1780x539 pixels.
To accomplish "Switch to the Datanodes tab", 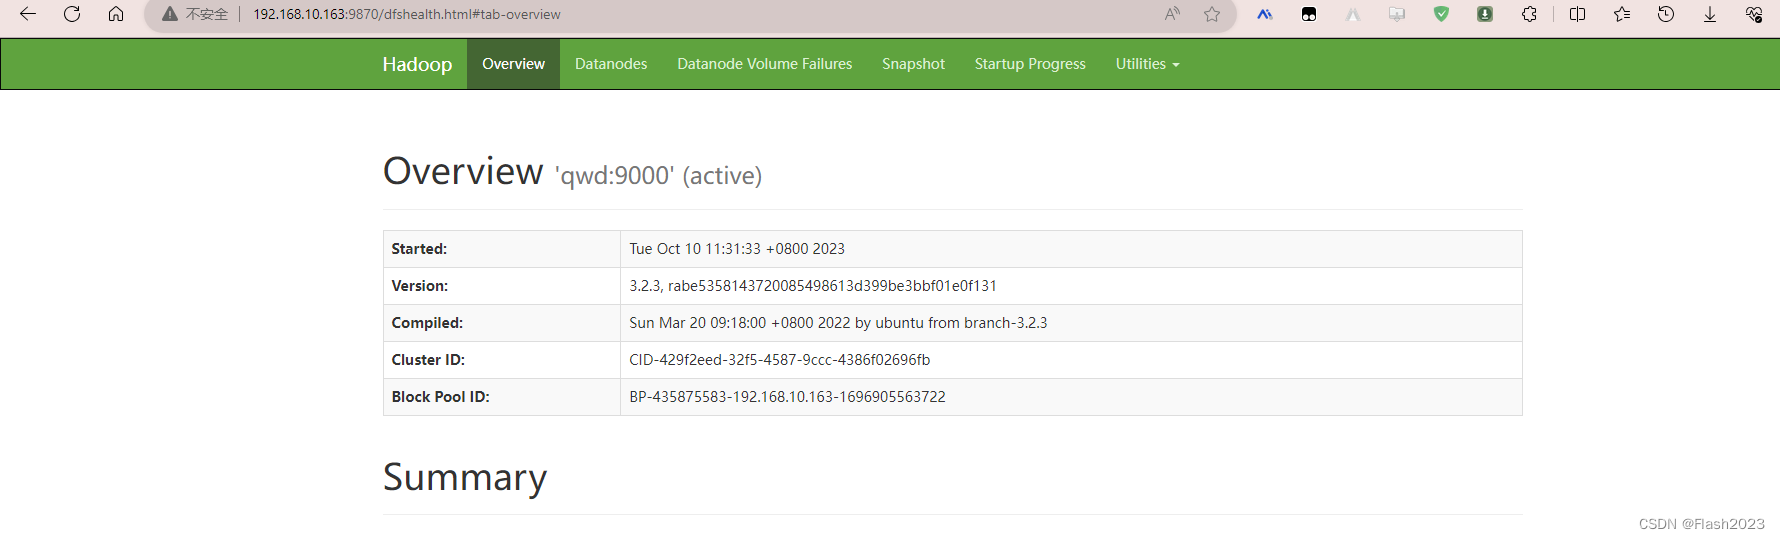I will tap(611, 64).
